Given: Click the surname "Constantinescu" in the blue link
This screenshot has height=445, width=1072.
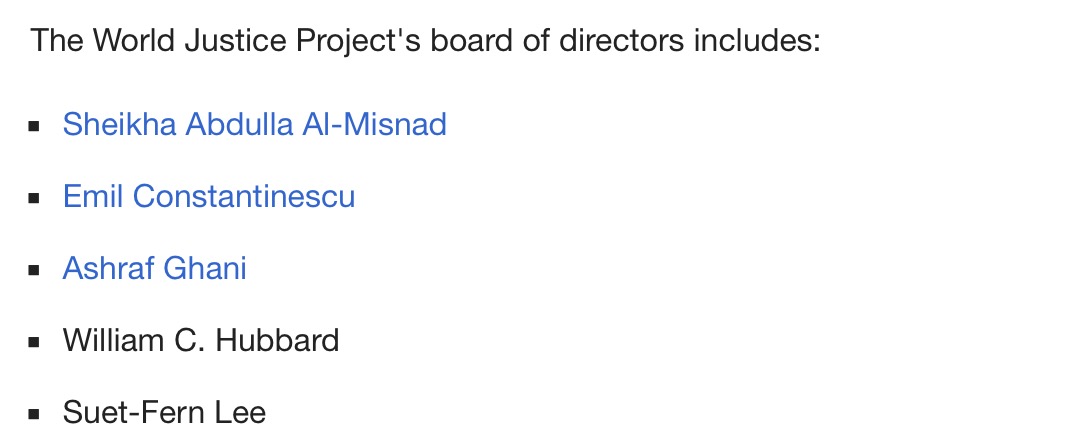Looking at the screenshot, I should tap(244, 196).
